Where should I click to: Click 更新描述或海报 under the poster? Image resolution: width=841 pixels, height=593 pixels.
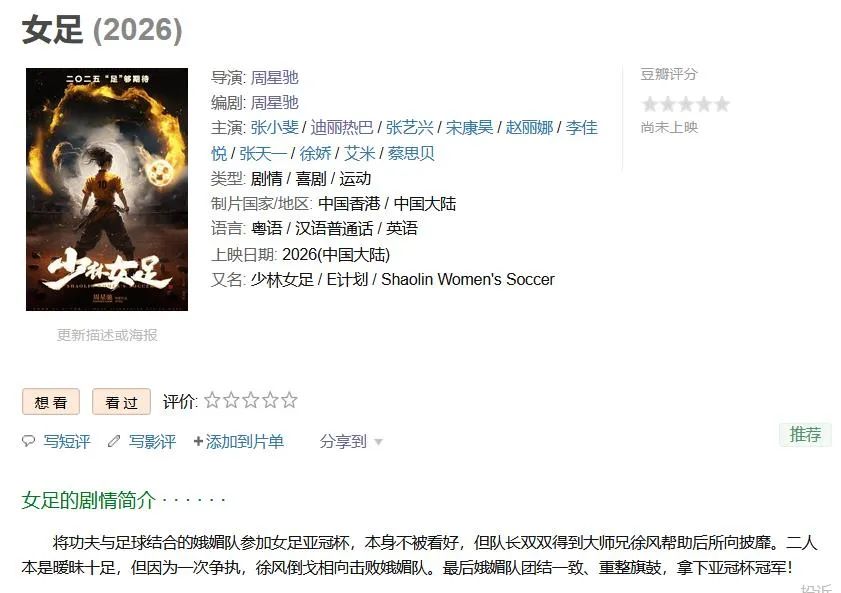[x=107, y=335]
